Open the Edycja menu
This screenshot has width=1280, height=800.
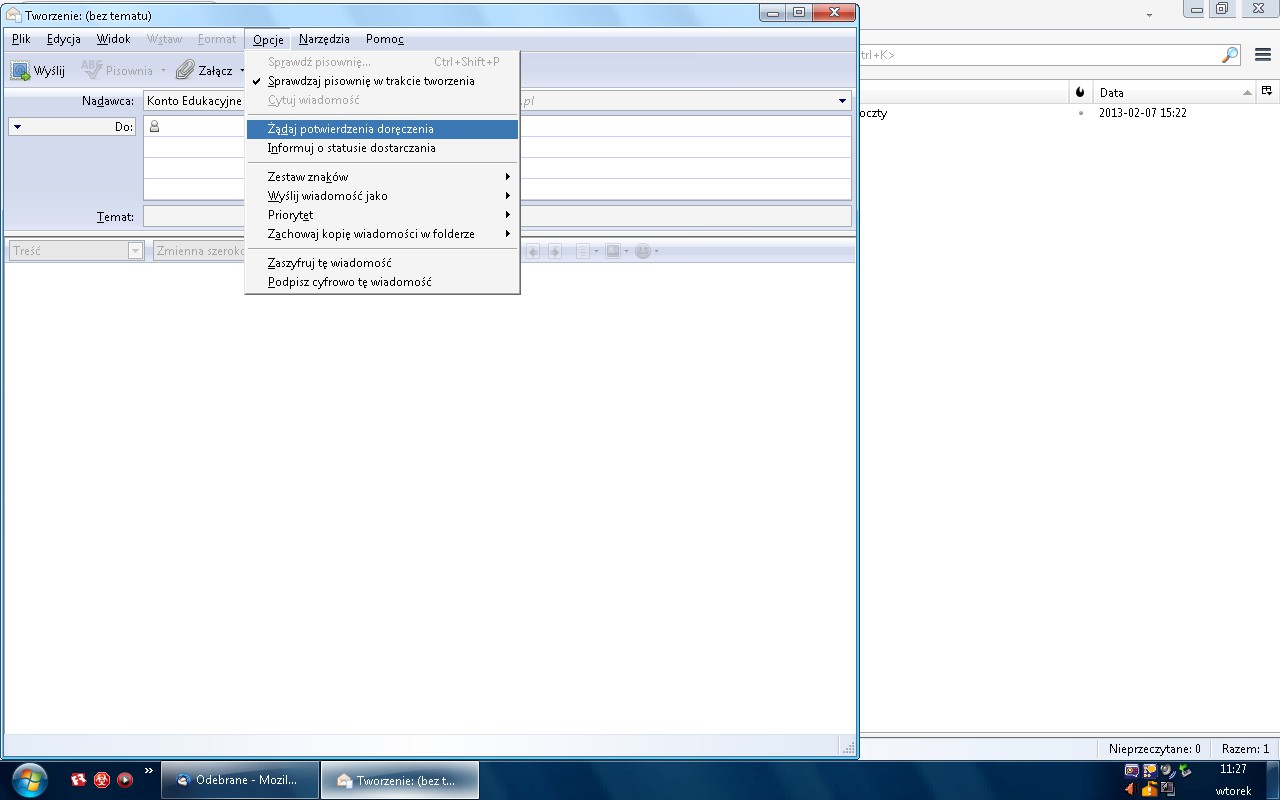pos(63,39)
